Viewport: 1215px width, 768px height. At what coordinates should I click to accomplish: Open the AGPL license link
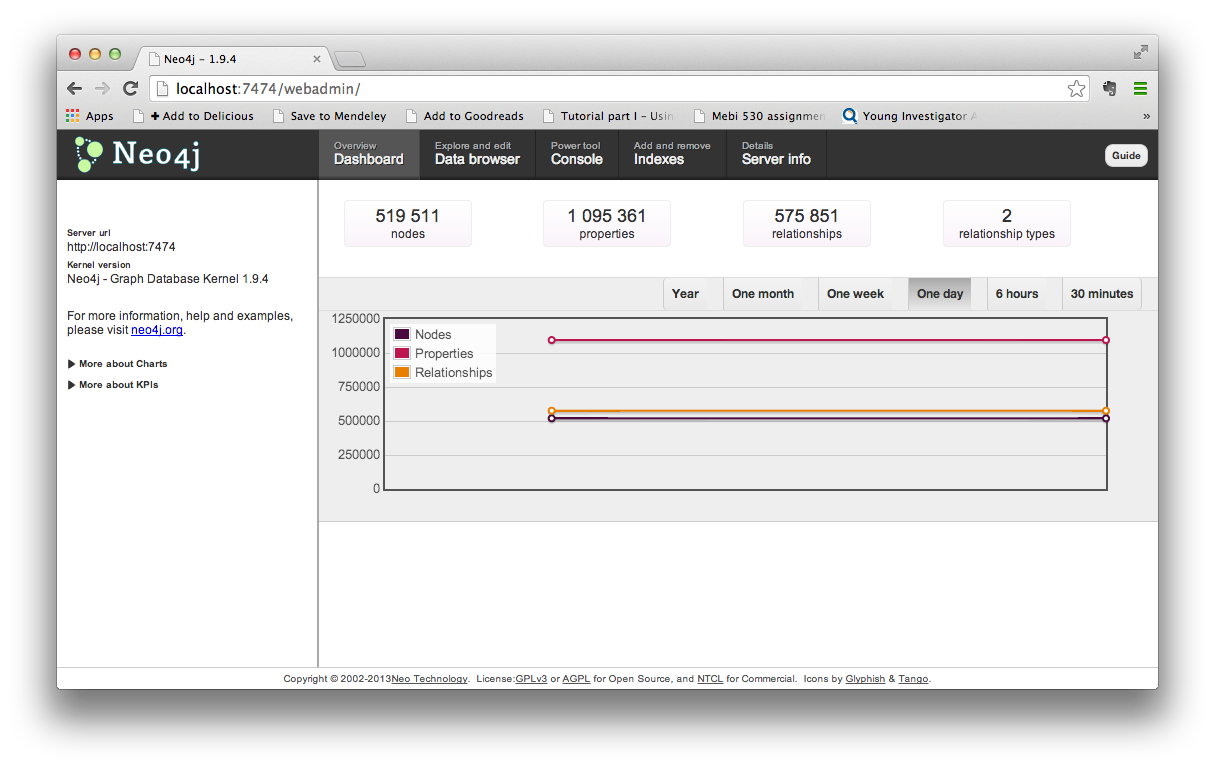click(576, 679)
